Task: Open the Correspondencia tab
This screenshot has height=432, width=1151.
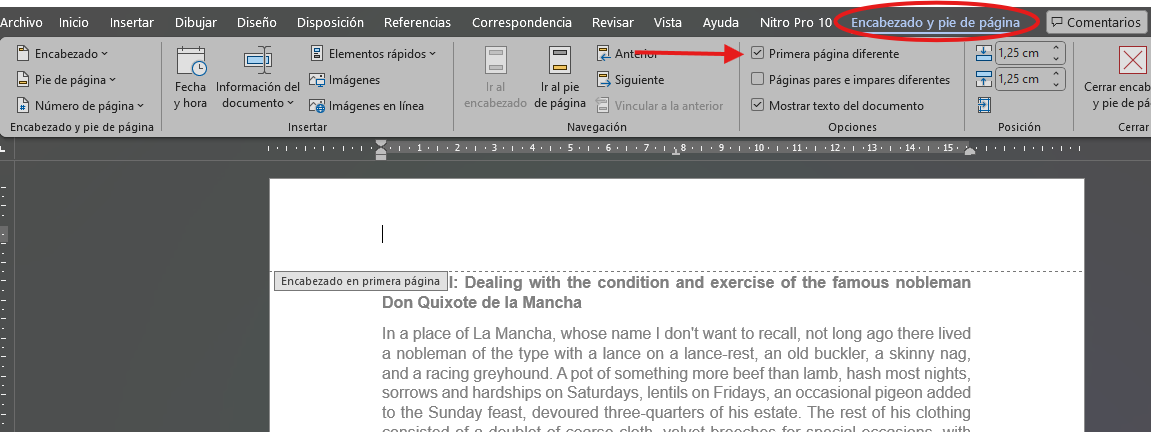Action: tap(521, 23)
